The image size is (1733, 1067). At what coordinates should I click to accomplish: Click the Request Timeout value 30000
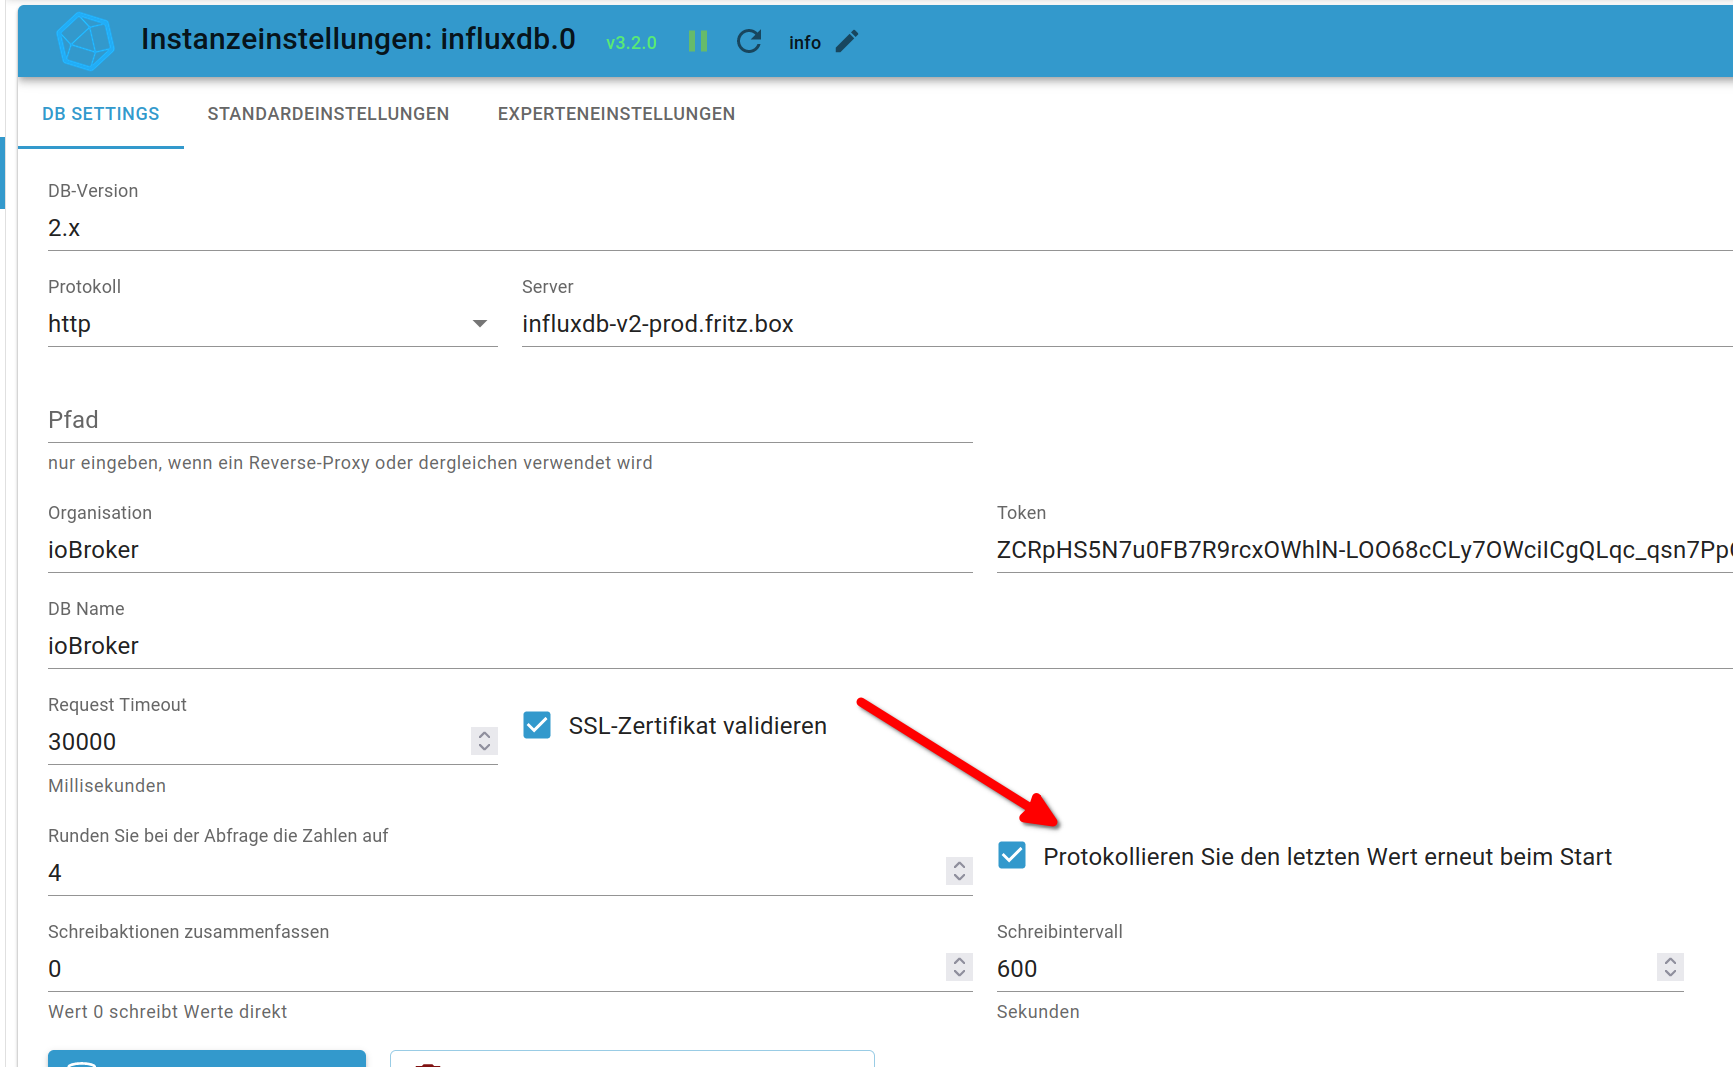coord(258,742)
